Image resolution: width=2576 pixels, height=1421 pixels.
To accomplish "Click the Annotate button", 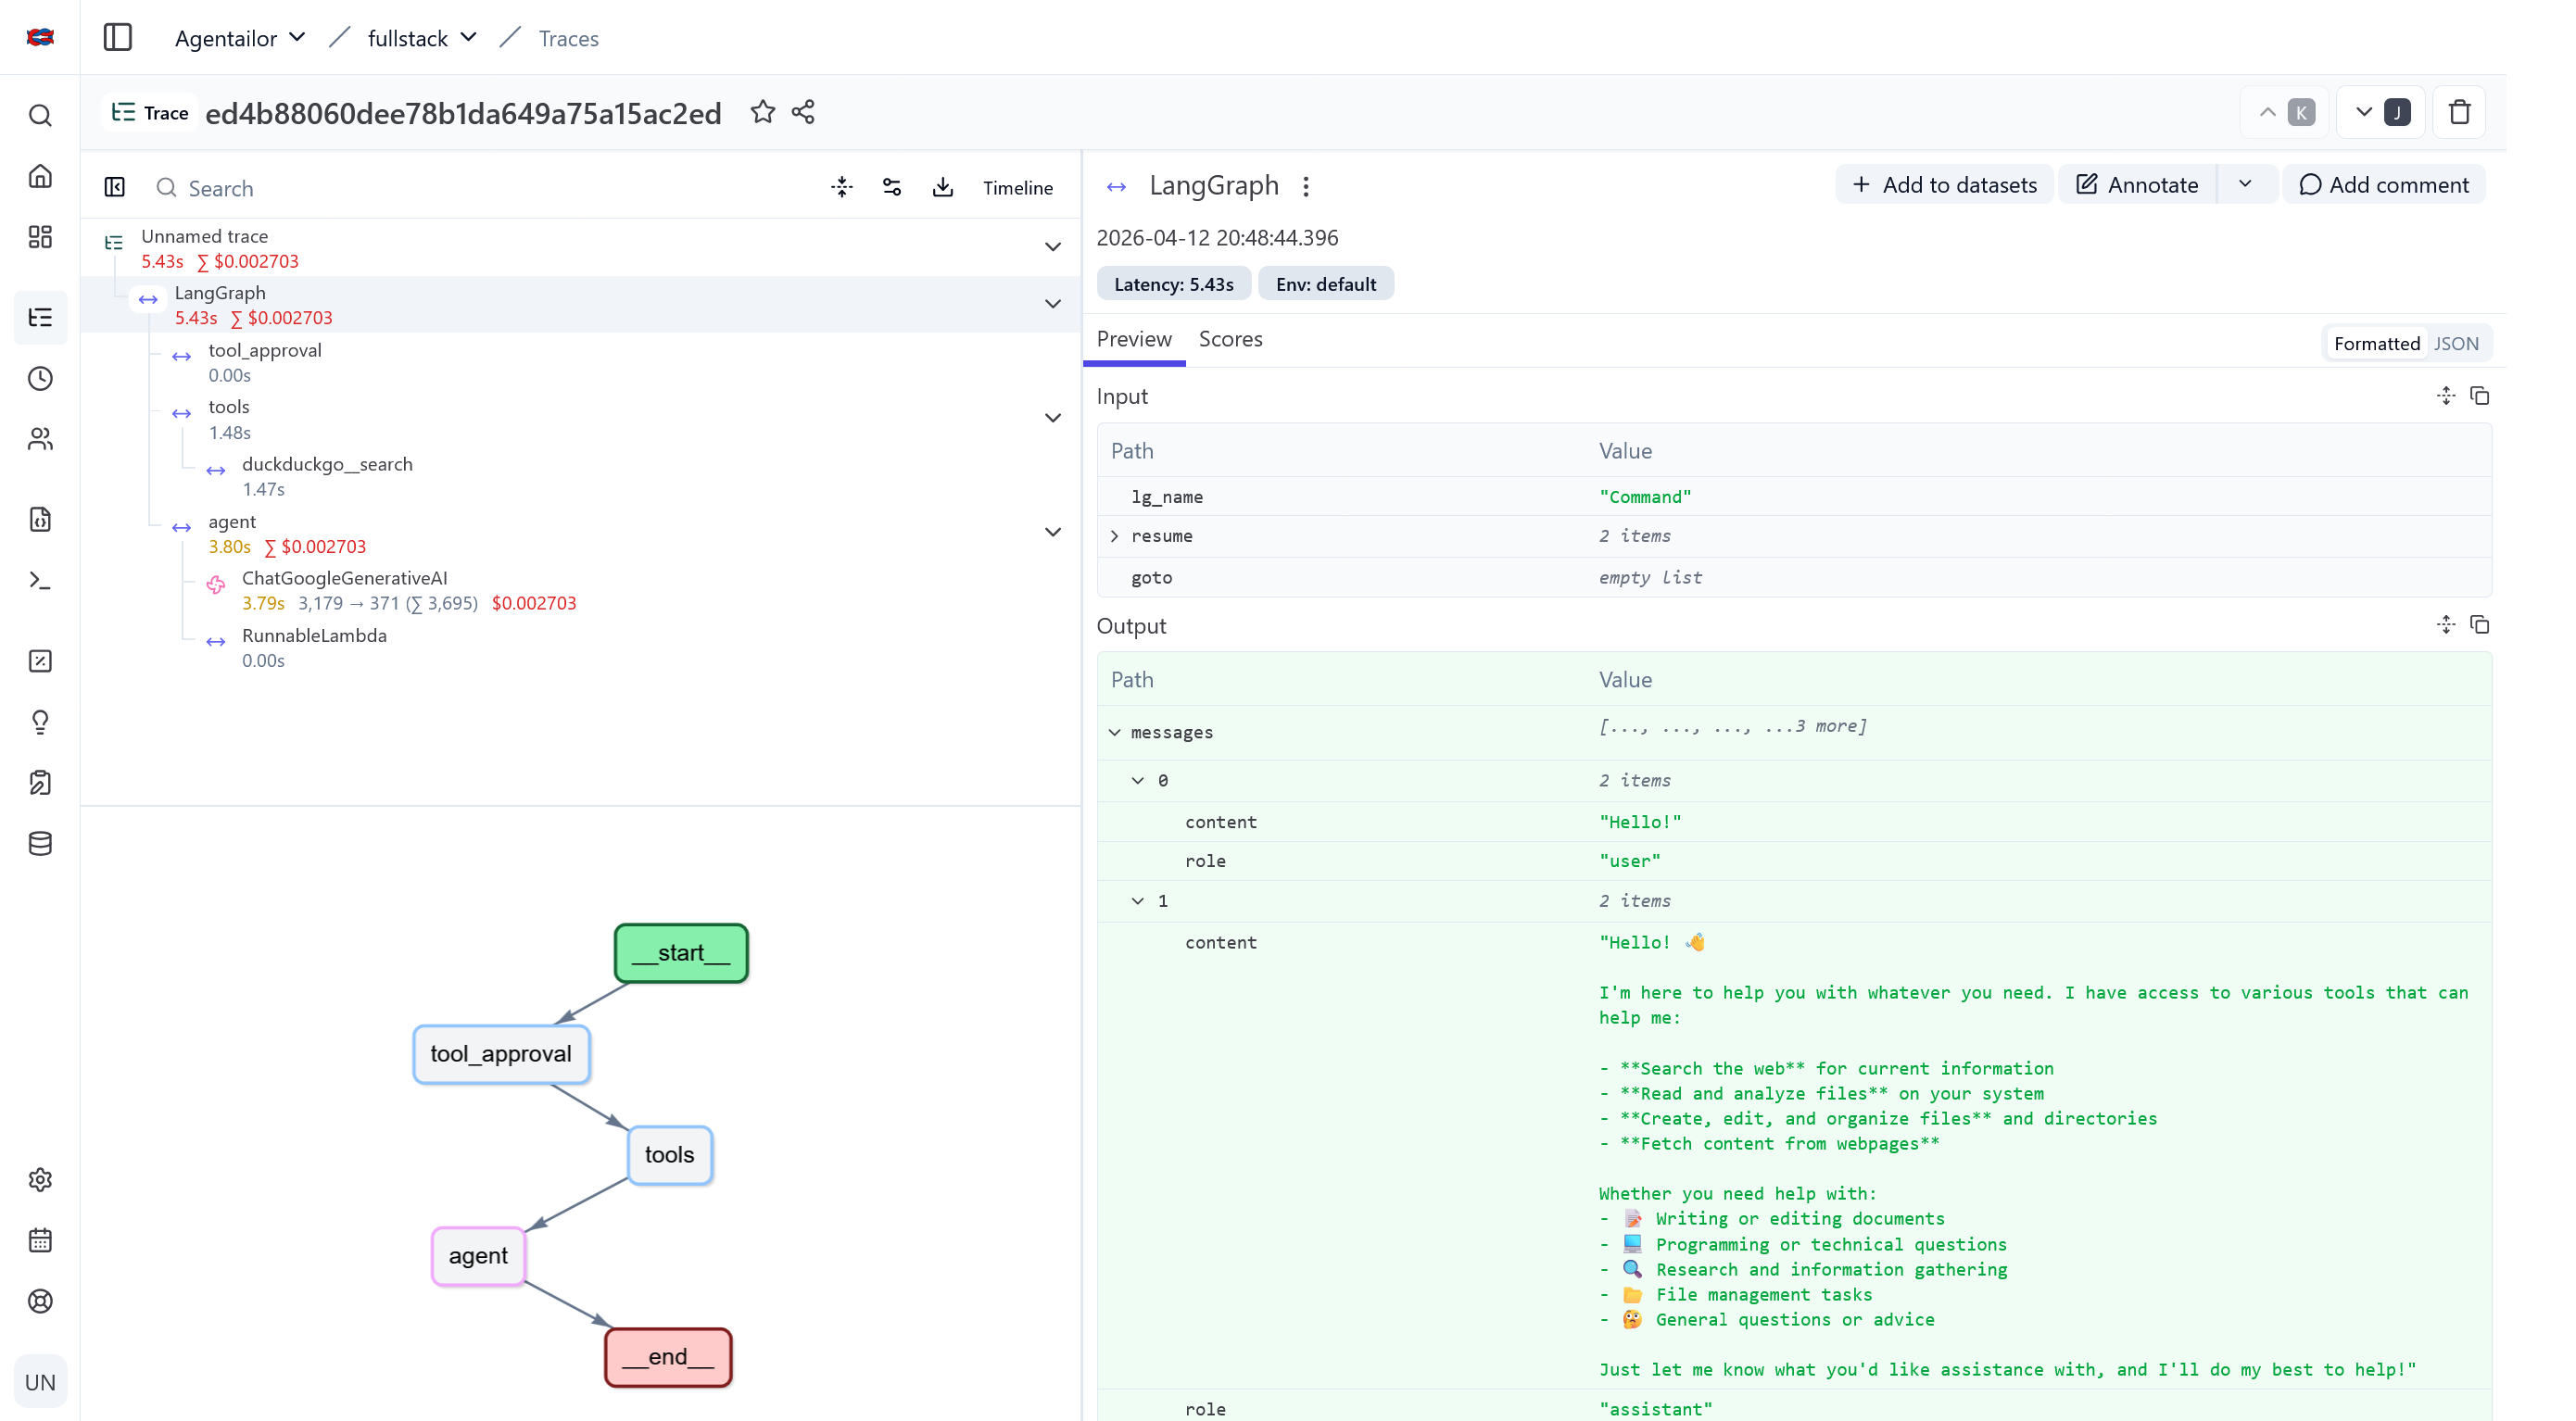I will (2138, 184).
